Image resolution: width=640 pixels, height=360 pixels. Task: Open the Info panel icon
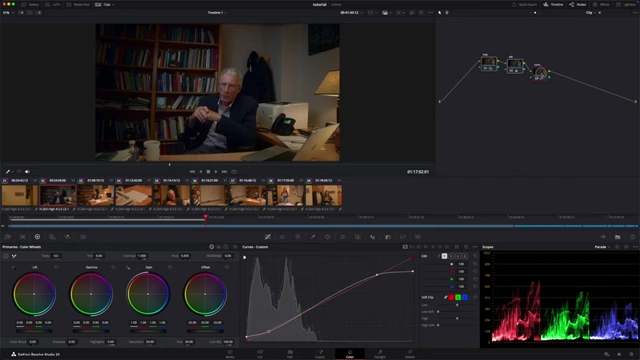[x=632, y=237]
